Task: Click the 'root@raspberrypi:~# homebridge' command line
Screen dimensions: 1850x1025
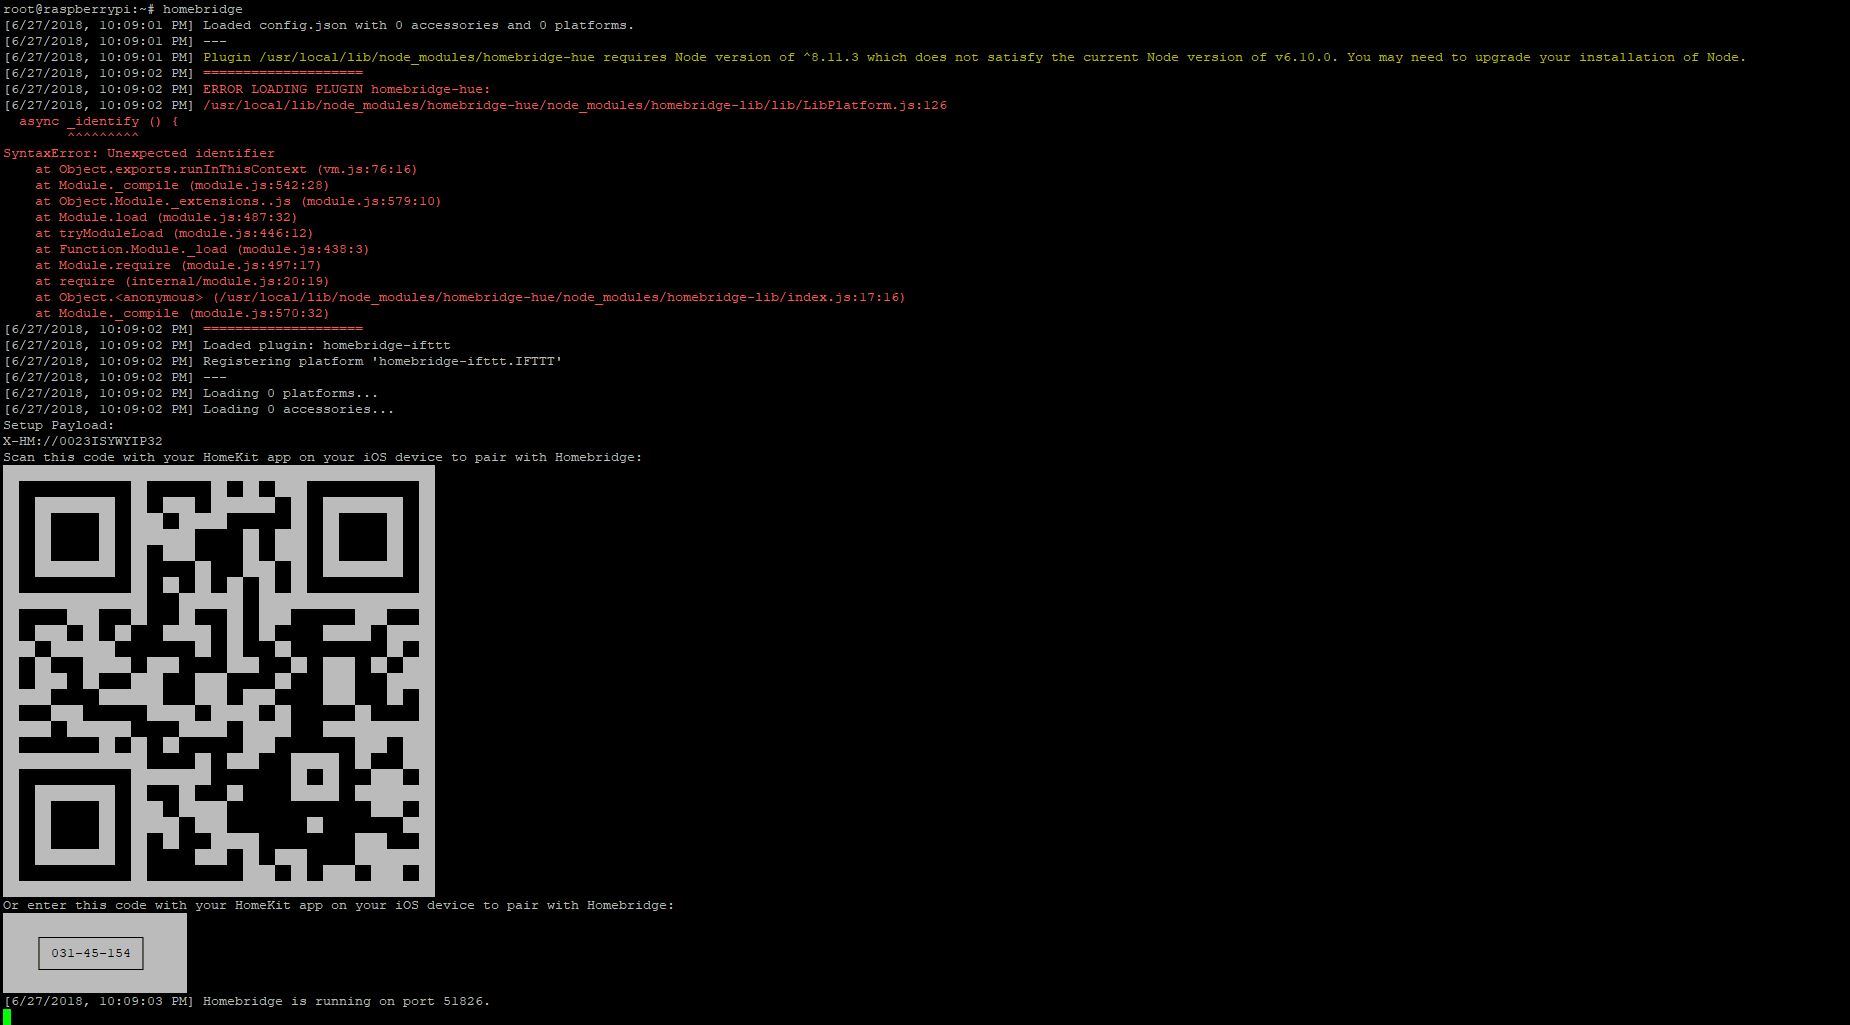Action: pyautogui.click(x=123, y=9)
